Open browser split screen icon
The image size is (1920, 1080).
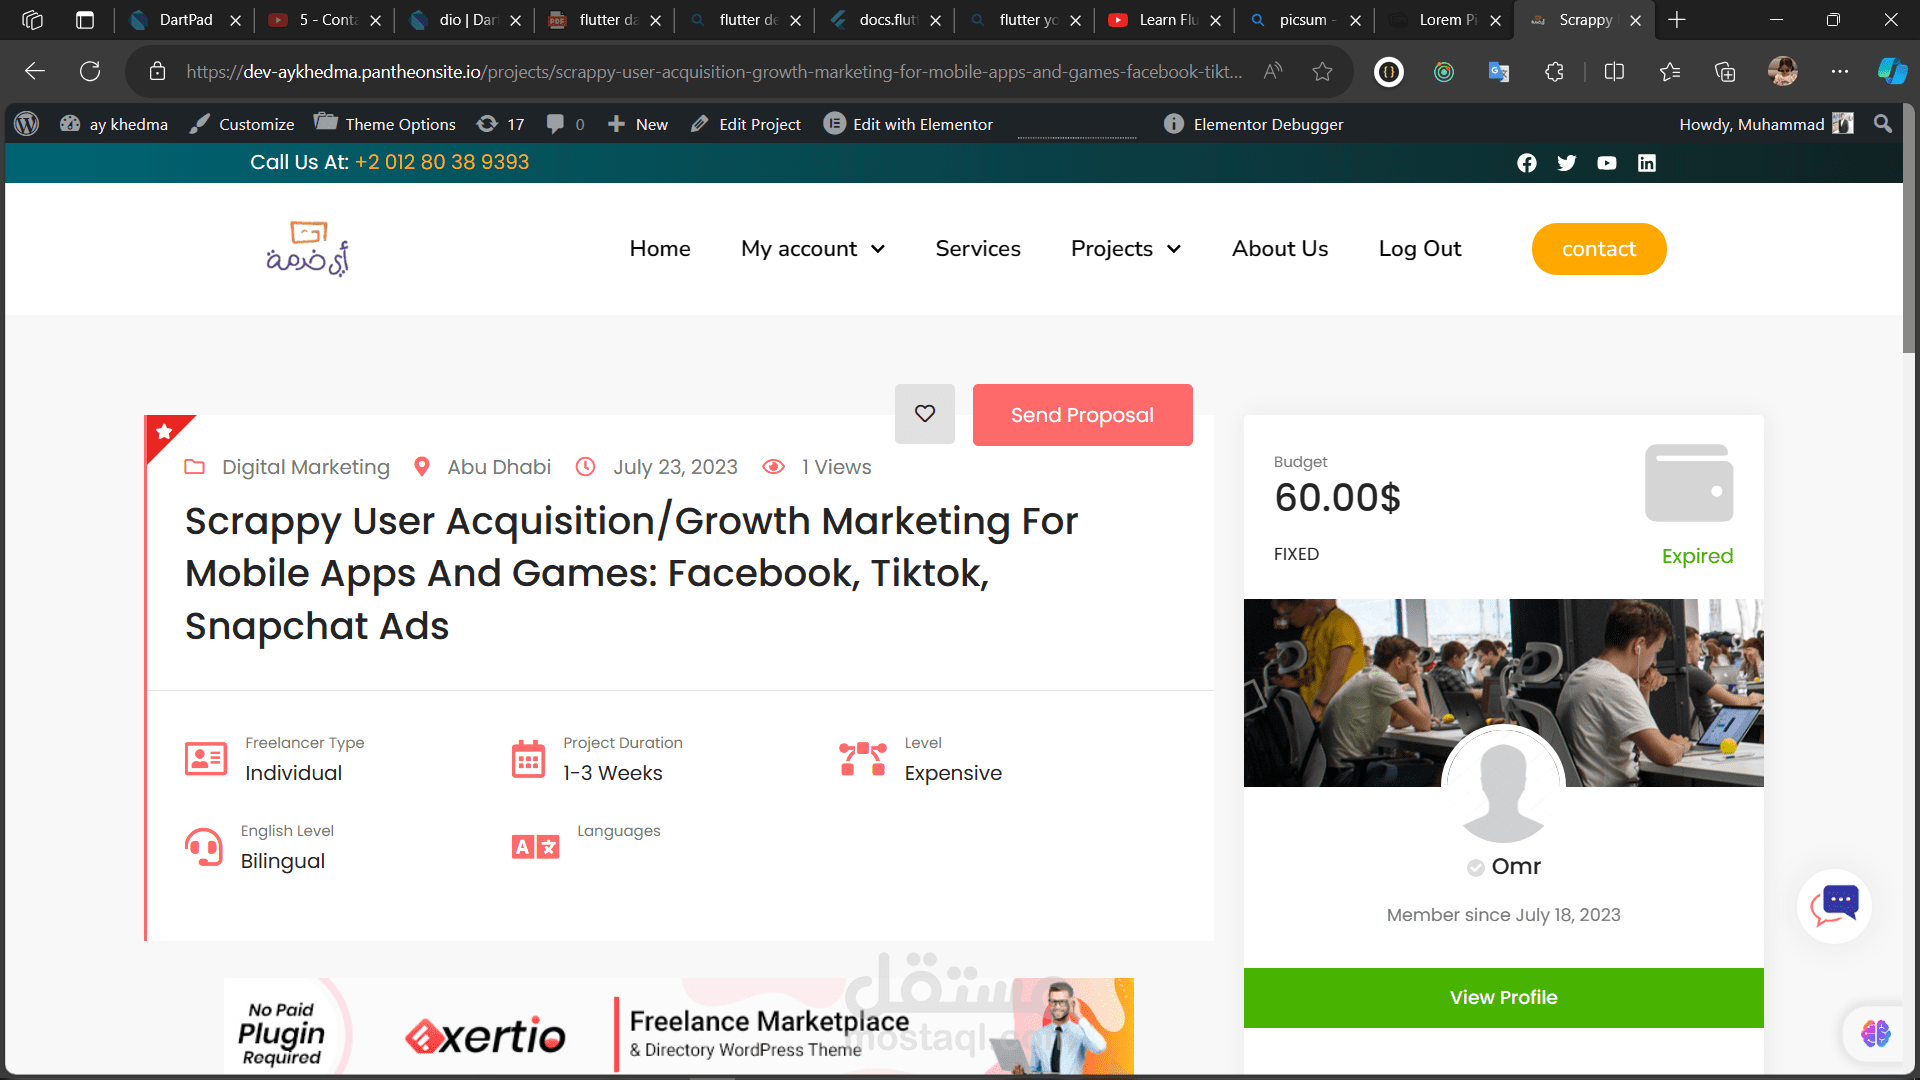[x=1613, y=71]
